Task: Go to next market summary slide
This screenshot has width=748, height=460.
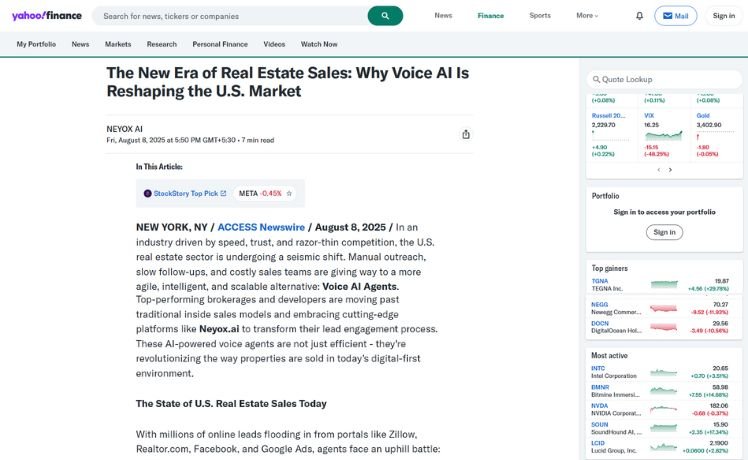Action: [670, 170]
